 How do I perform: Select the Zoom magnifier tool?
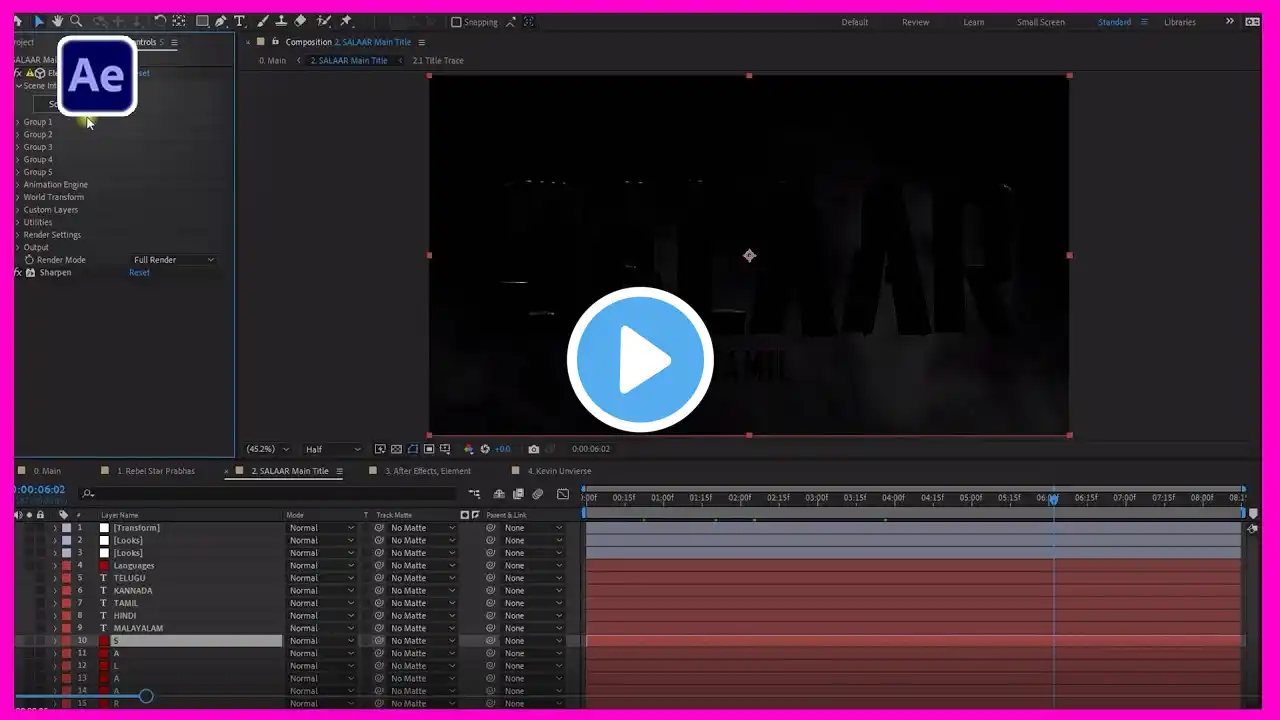point(76,21)
